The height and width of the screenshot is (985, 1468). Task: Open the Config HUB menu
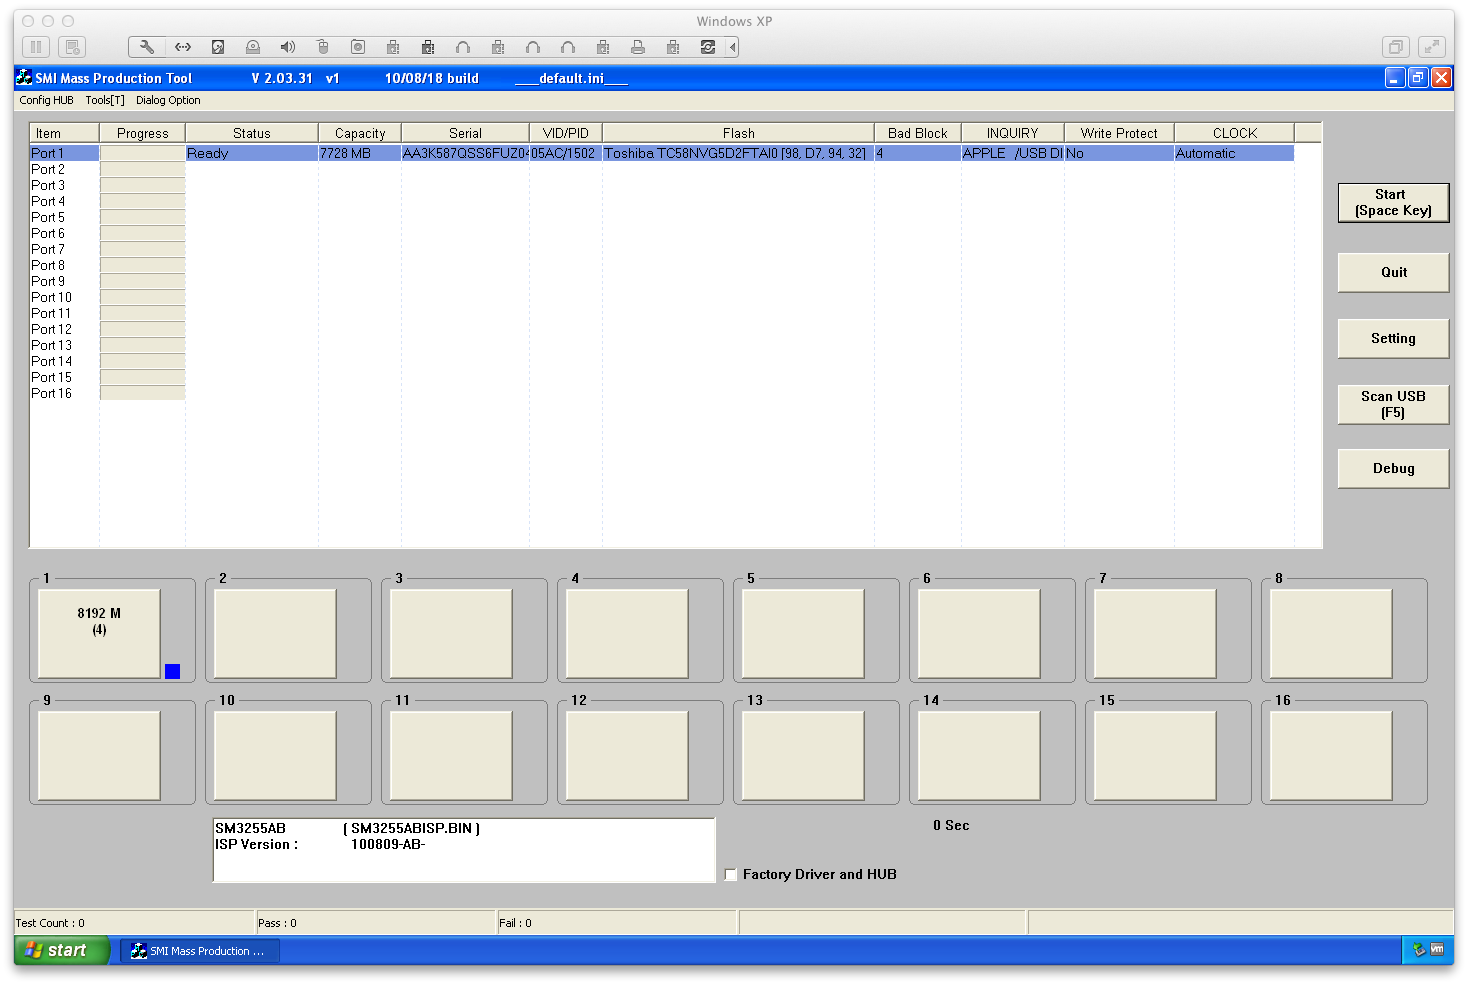(x=47, y=100)
